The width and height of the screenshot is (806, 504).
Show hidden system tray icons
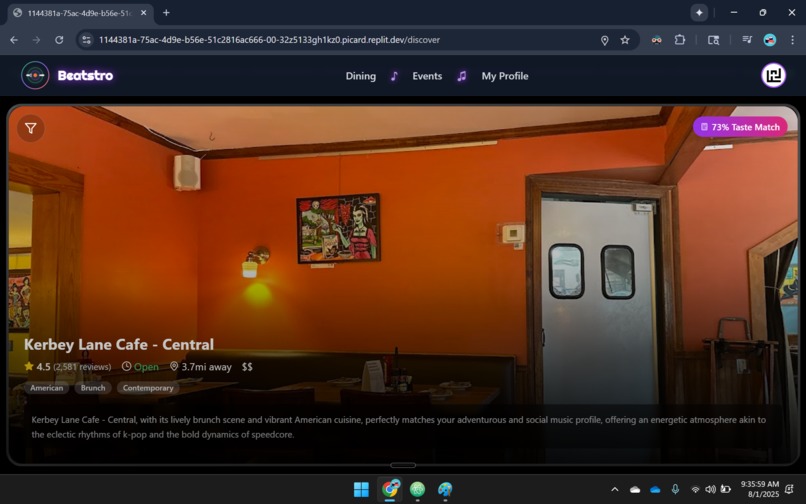[x=615, y=489]
